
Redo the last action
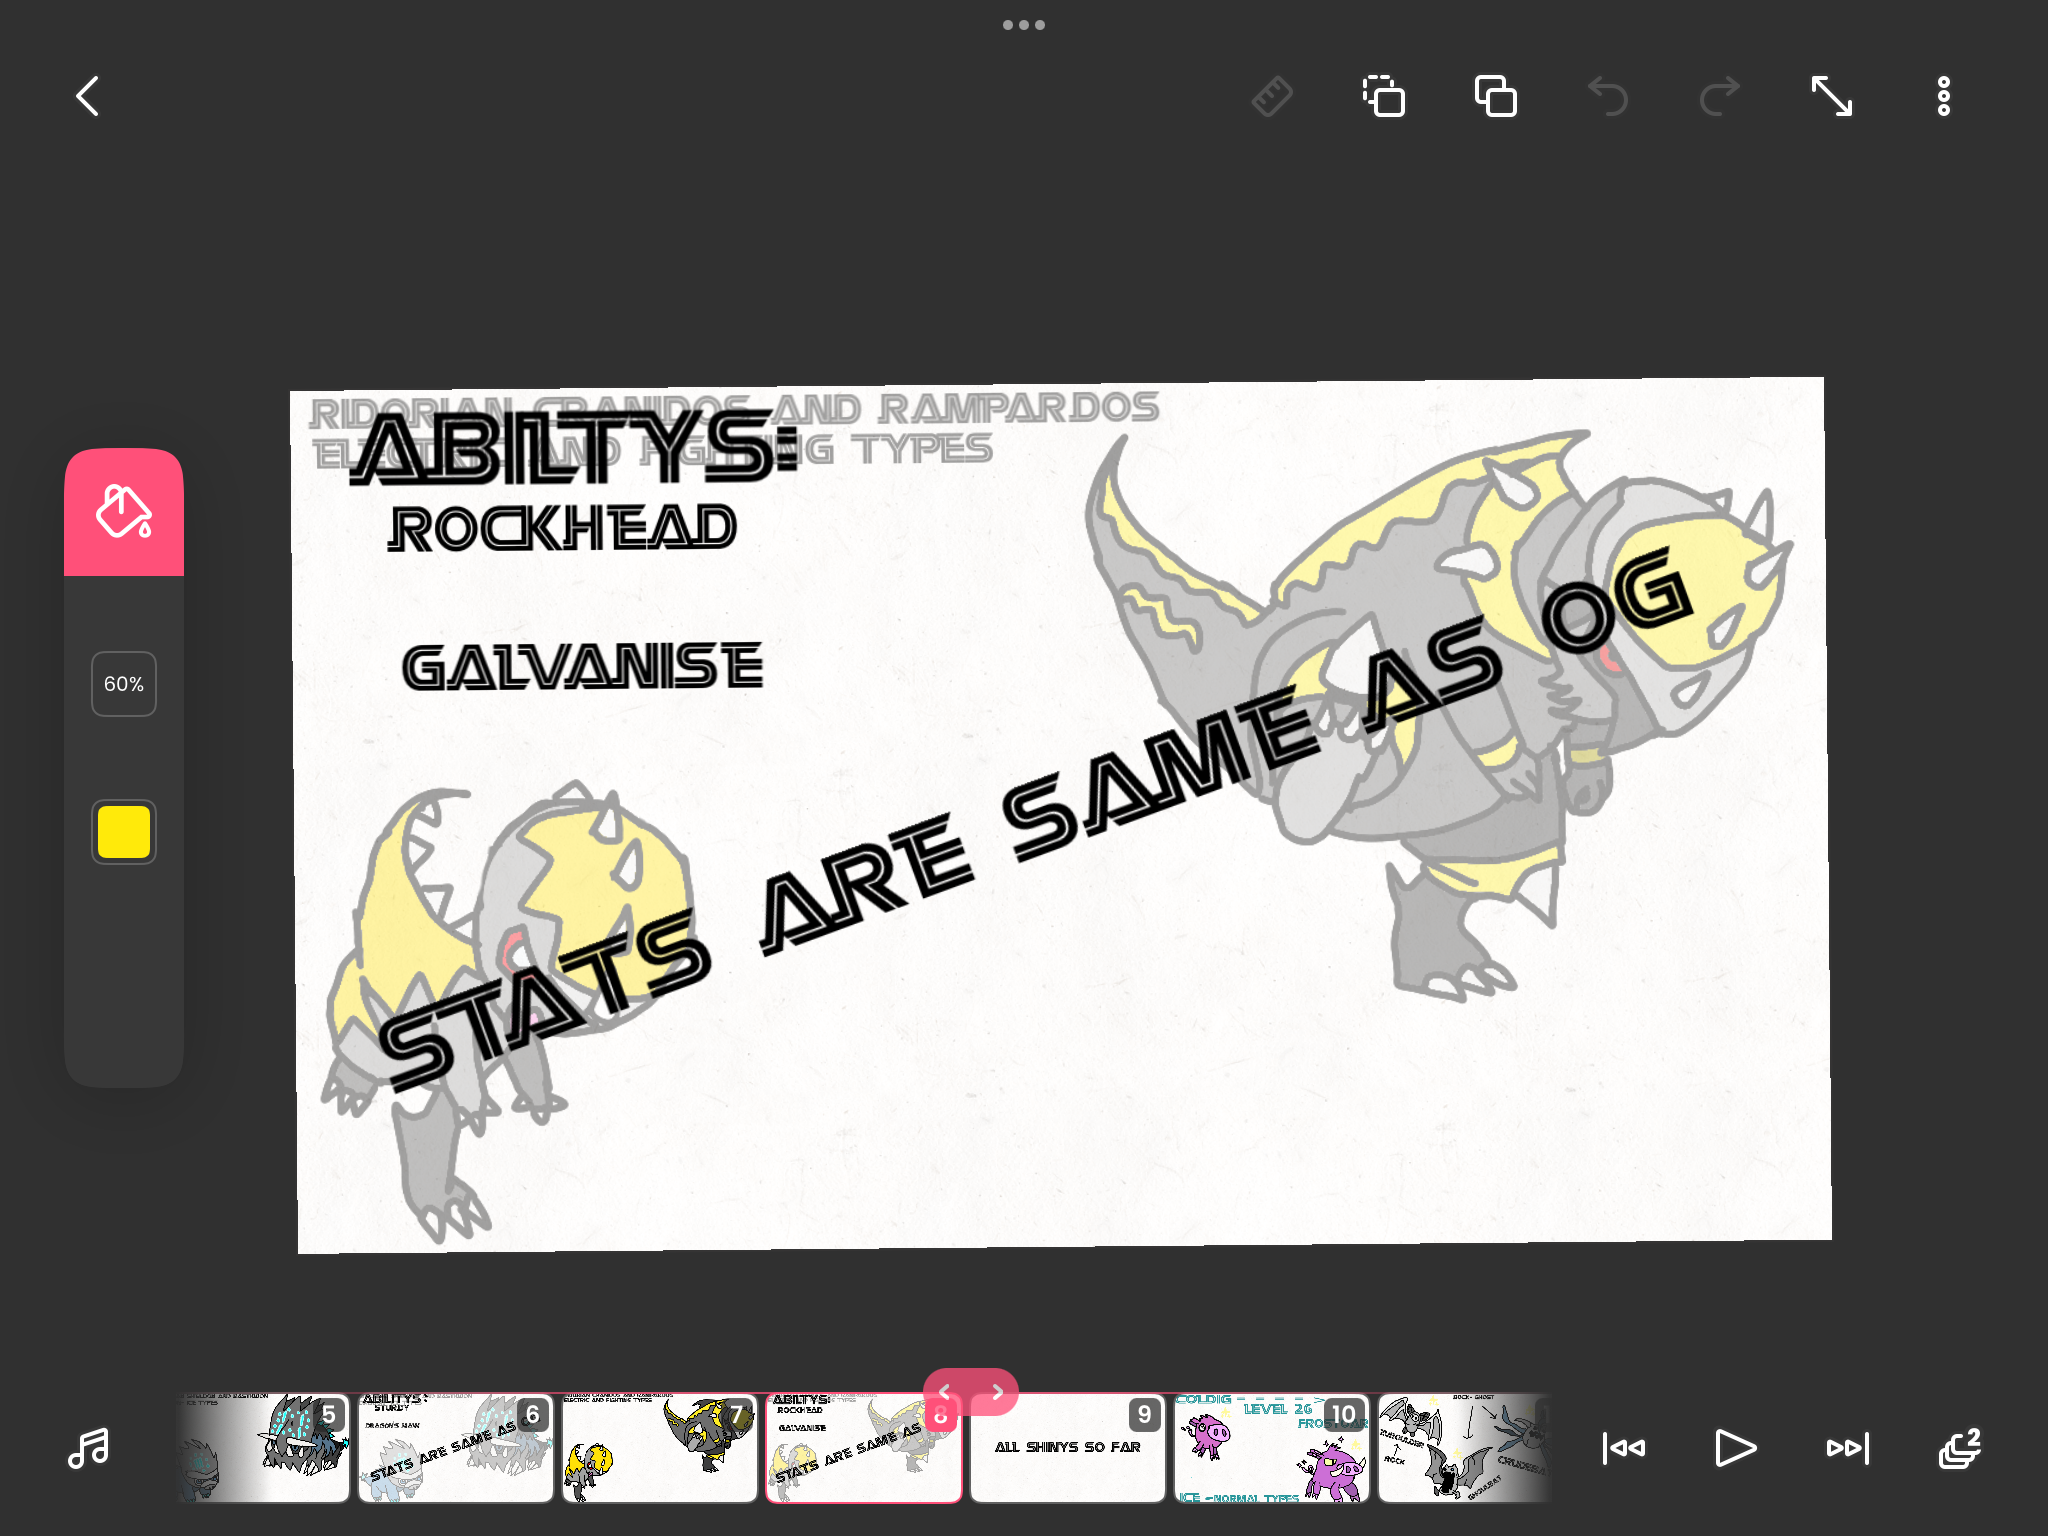pos(1720,97)
